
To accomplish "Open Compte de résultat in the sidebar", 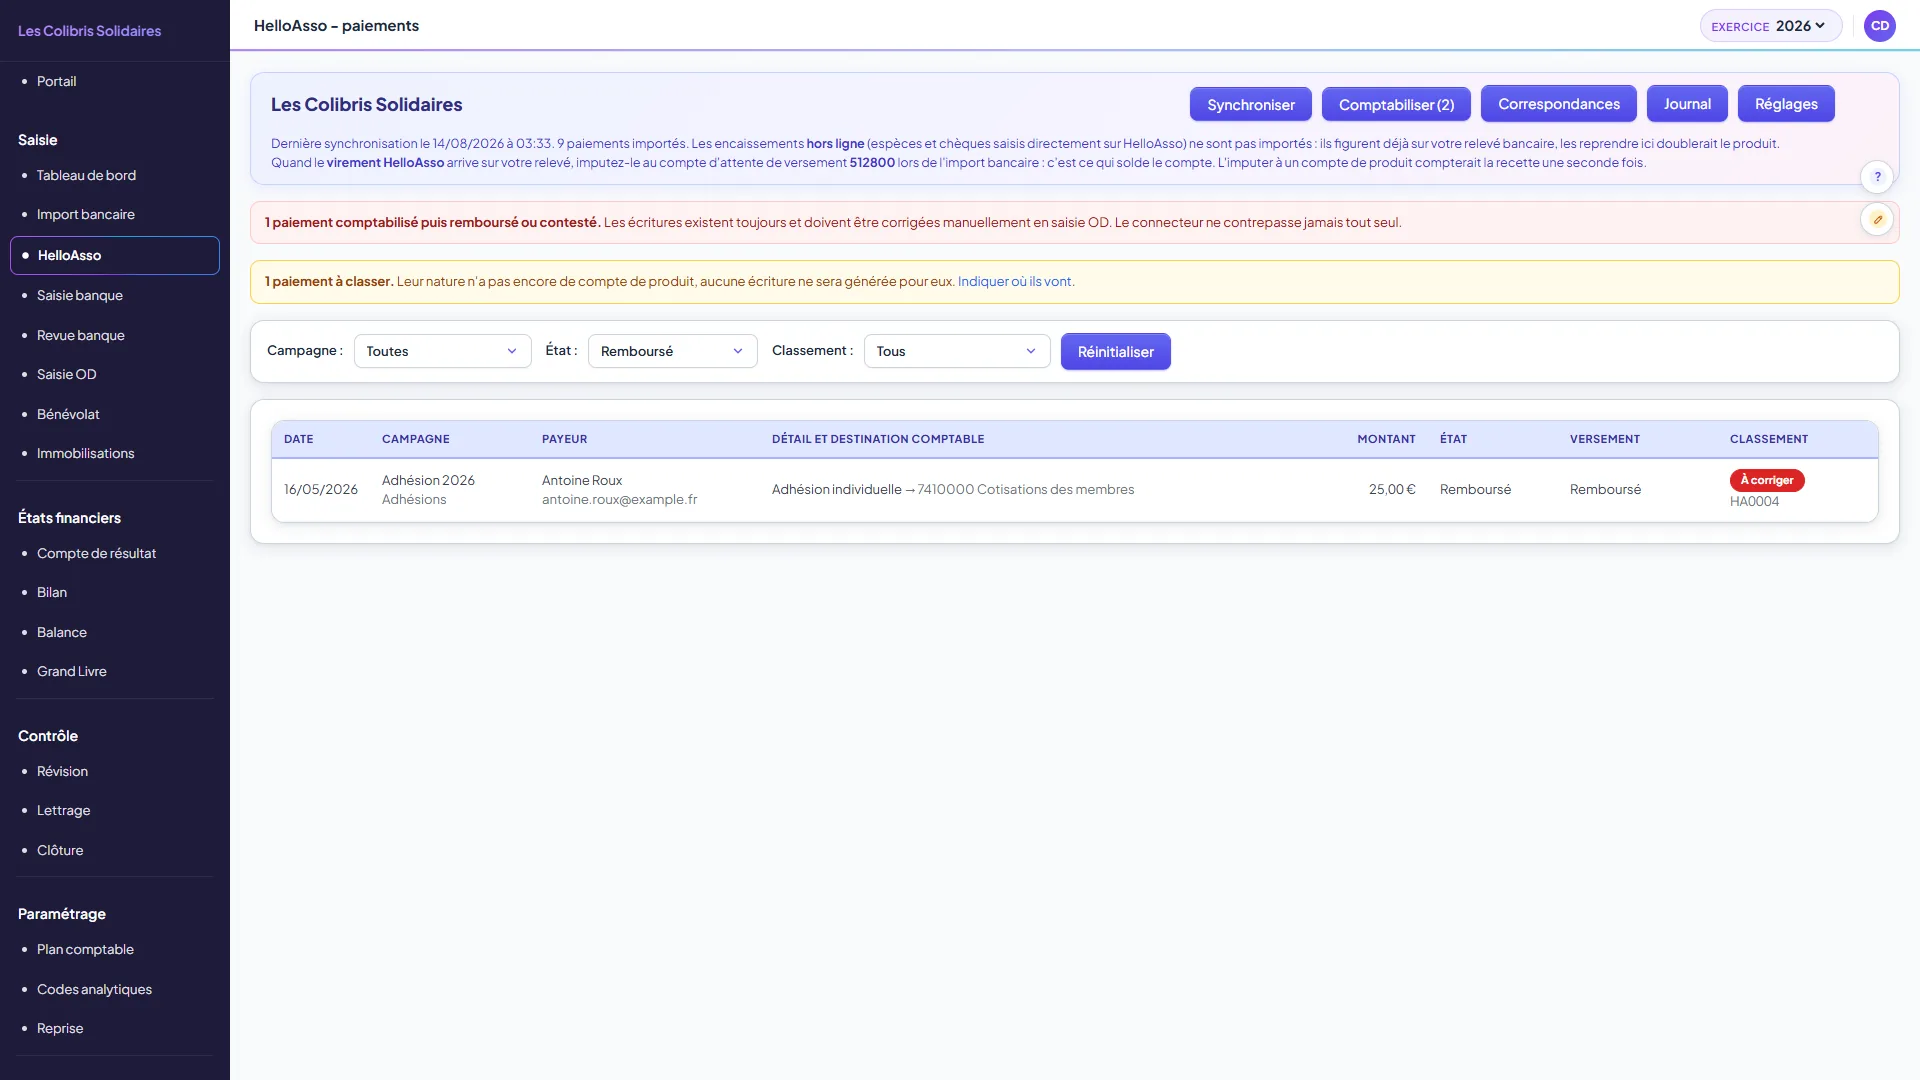I will (x=96, y=553).
